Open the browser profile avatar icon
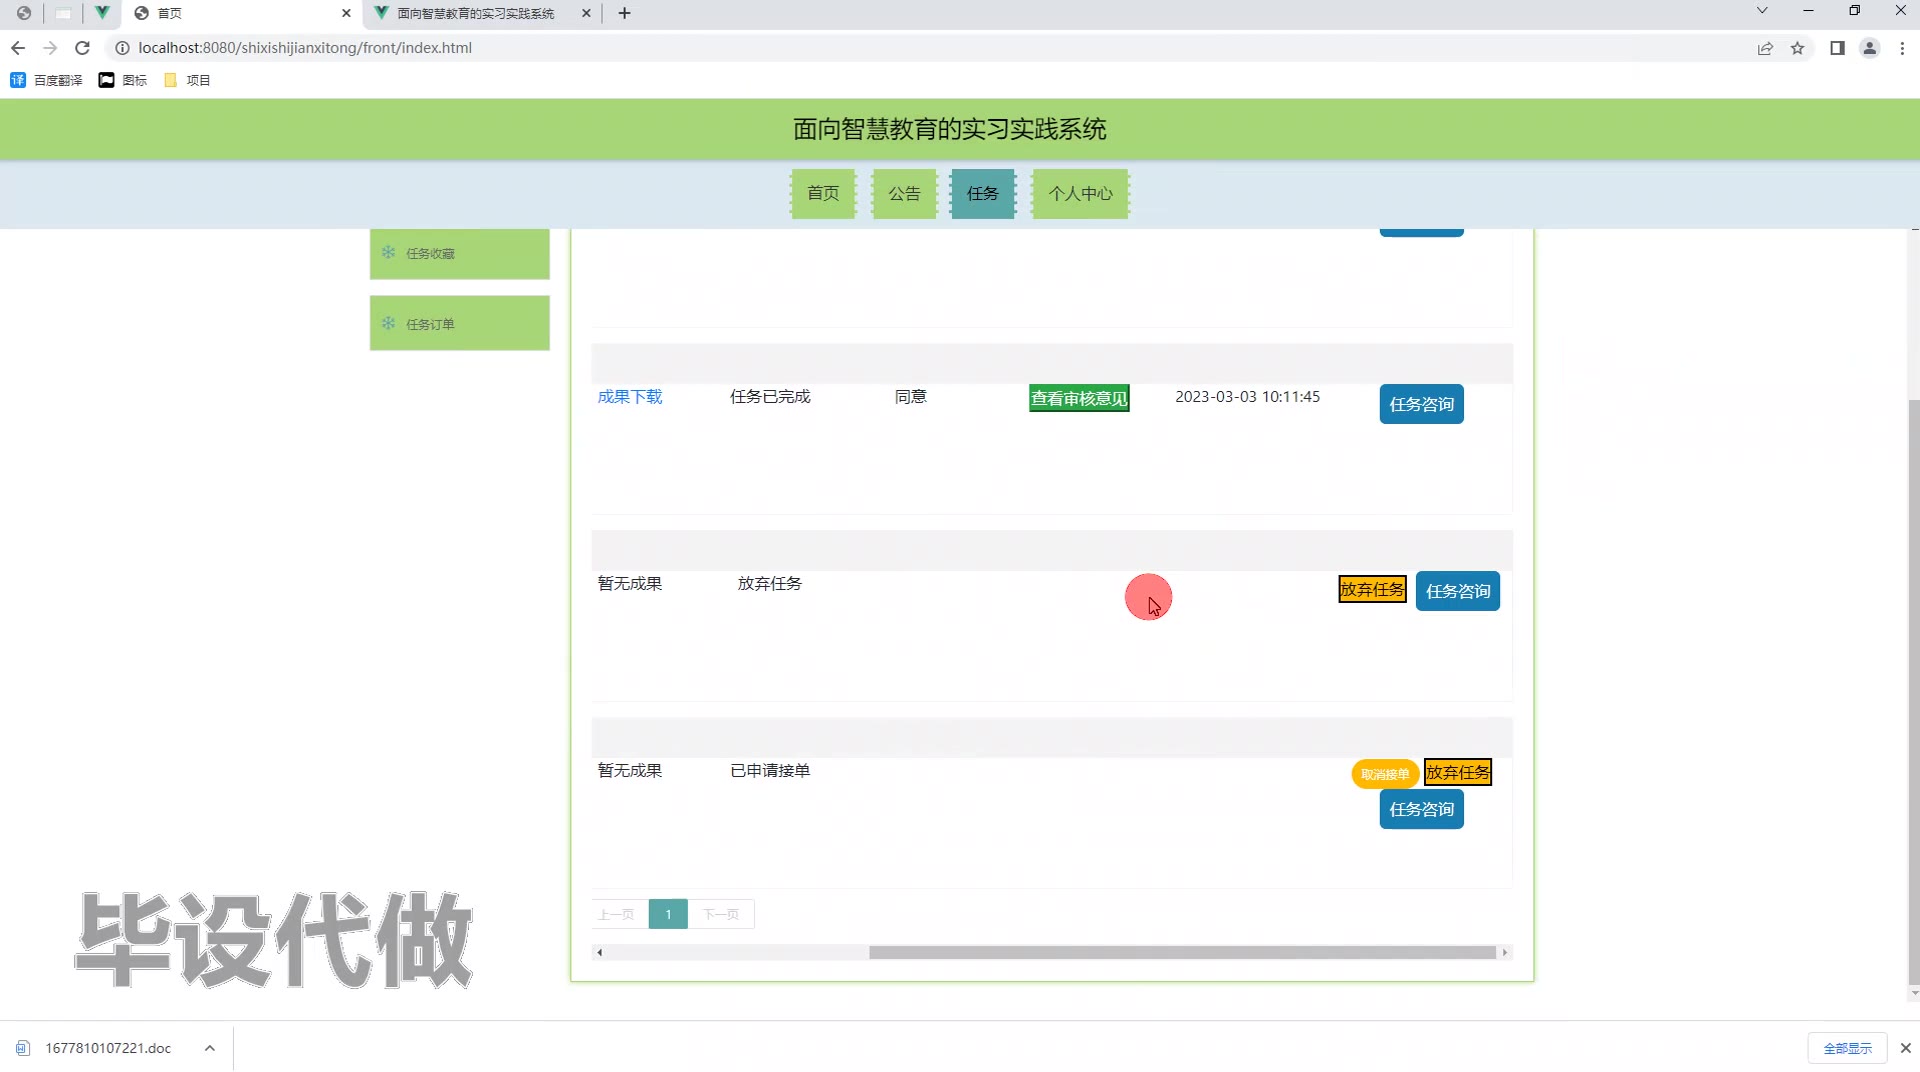 [x=1869, y=48]
